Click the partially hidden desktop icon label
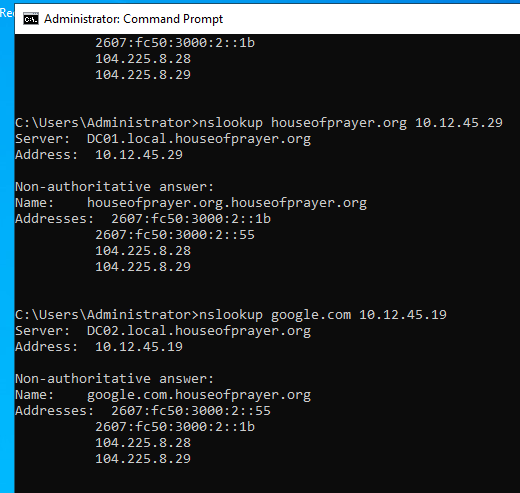The width and height of the screenshot is (520, 493). [x=7, y=13]
